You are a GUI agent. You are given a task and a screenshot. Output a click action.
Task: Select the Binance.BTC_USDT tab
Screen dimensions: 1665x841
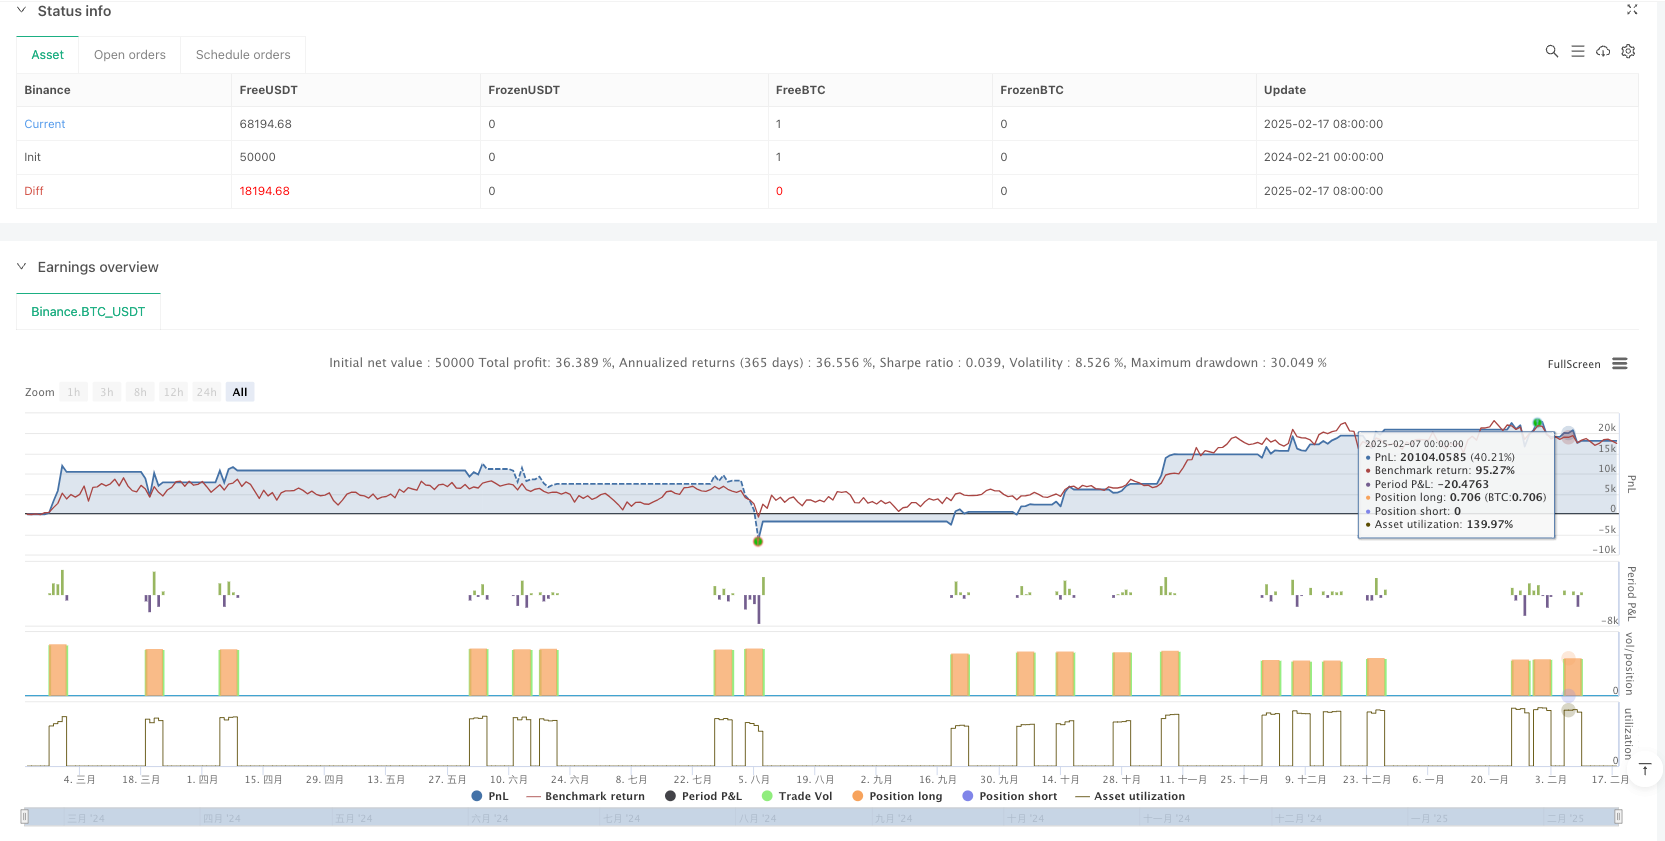click(88, 312)
